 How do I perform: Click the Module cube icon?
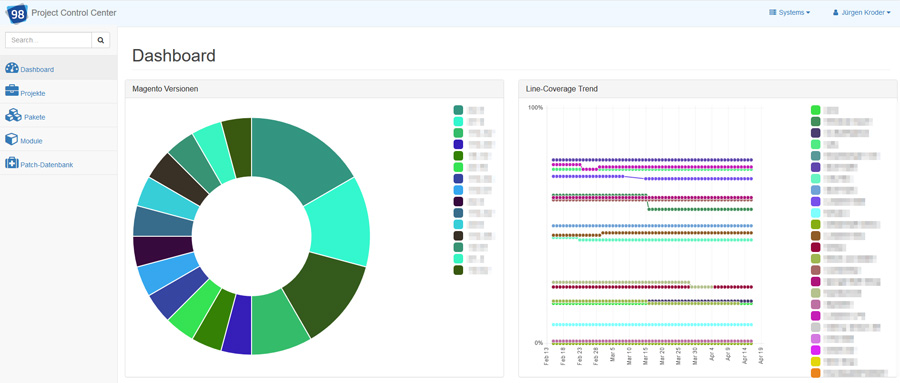click(11, 139)
